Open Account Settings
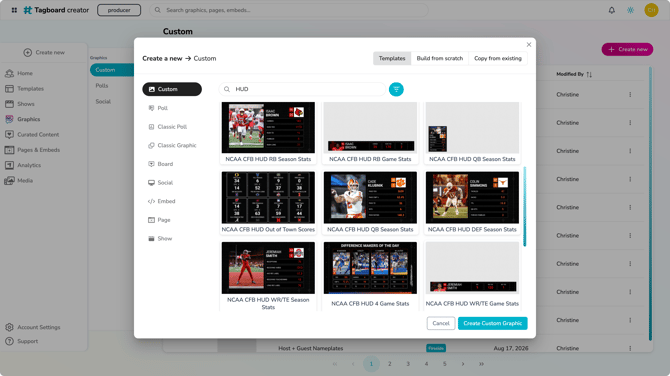Image resolution: width=670 pixels, height=376 pixels. pyautogui.click(x=32, y=327)
